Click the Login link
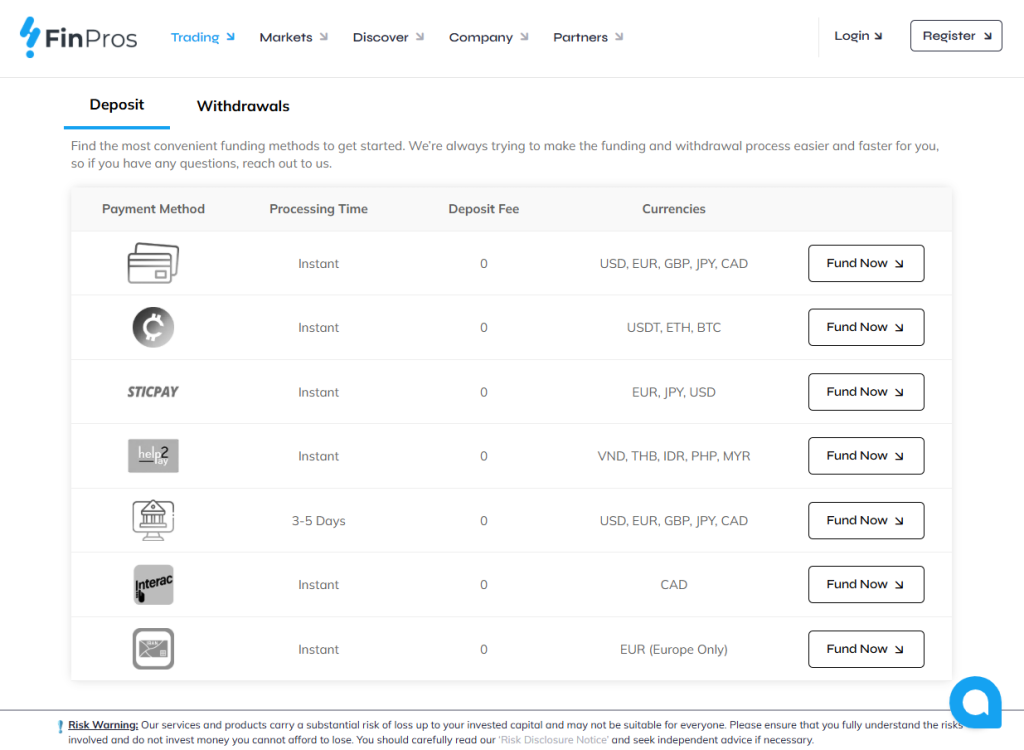Screen dimensions: 1024x750 pos(858,36)
